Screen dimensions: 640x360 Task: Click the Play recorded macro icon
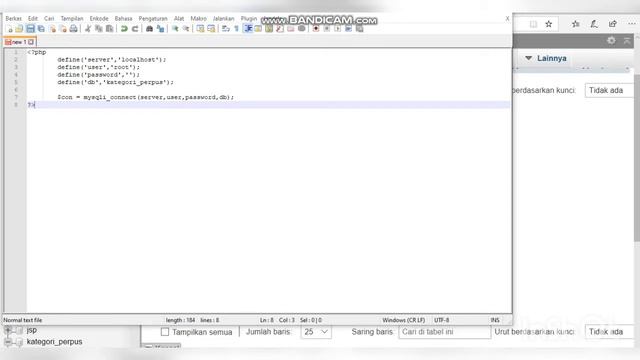click(338, 29)
